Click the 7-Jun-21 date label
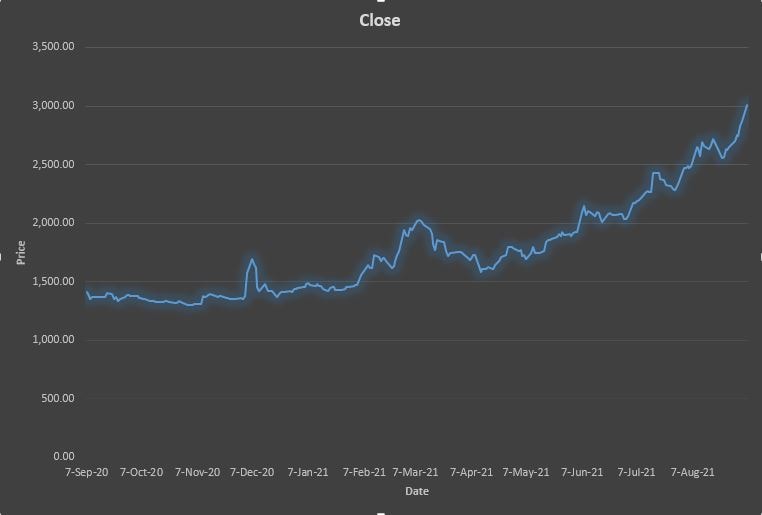The image size is (762, 515). [582, 472]
